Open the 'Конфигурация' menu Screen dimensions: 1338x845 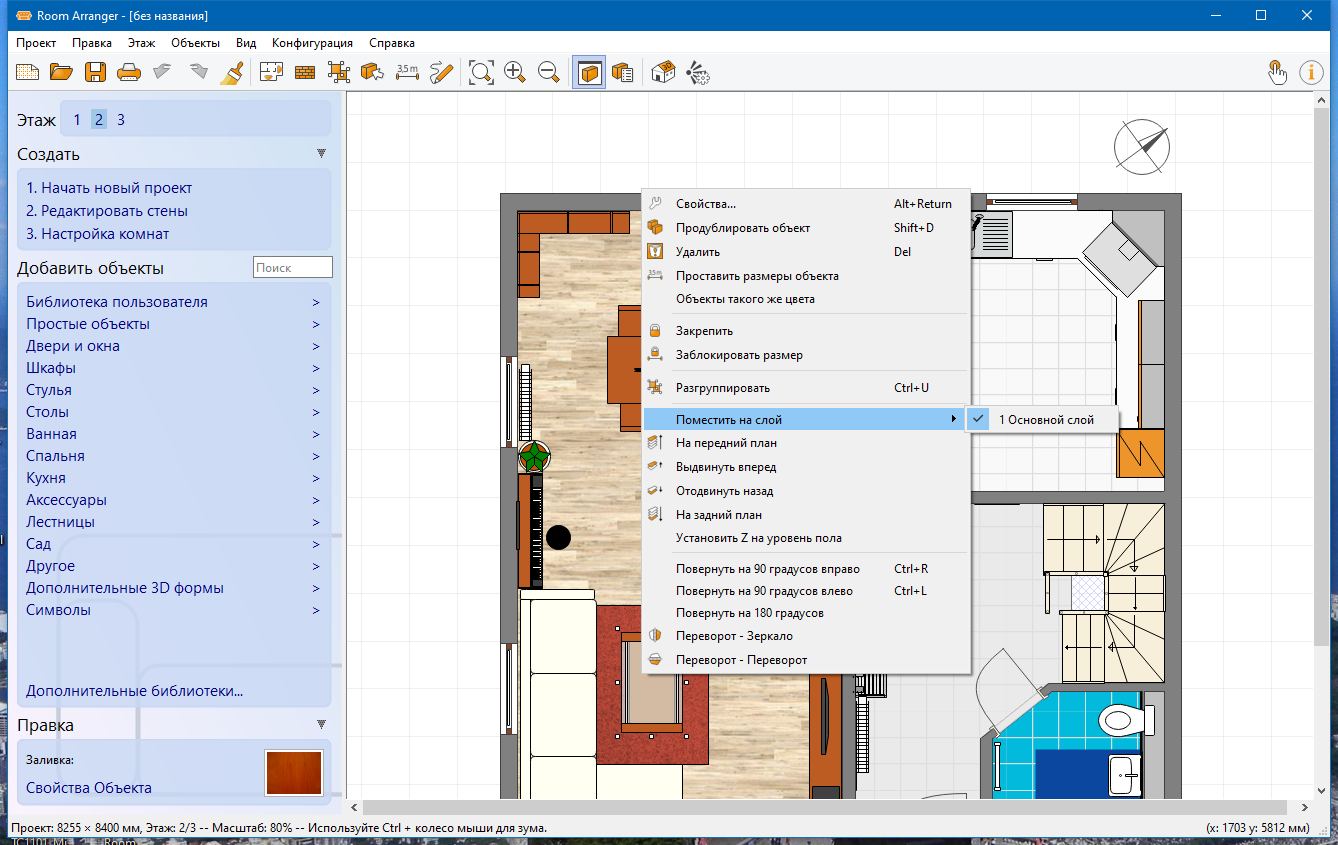312,43
